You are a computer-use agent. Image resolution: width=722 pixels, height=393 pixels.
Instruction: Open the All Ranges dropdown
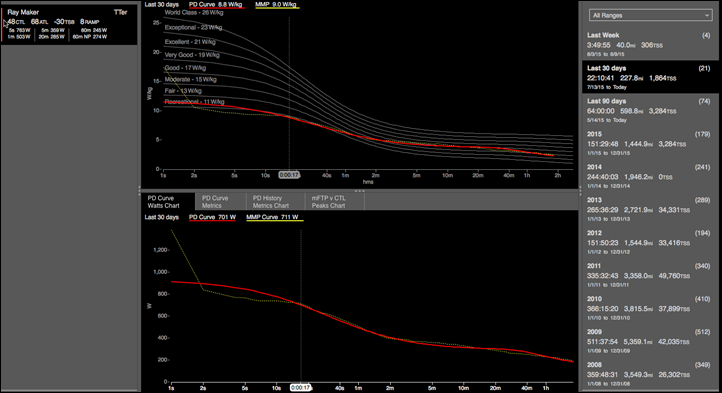pyautogui.click(x=650, y=15)
